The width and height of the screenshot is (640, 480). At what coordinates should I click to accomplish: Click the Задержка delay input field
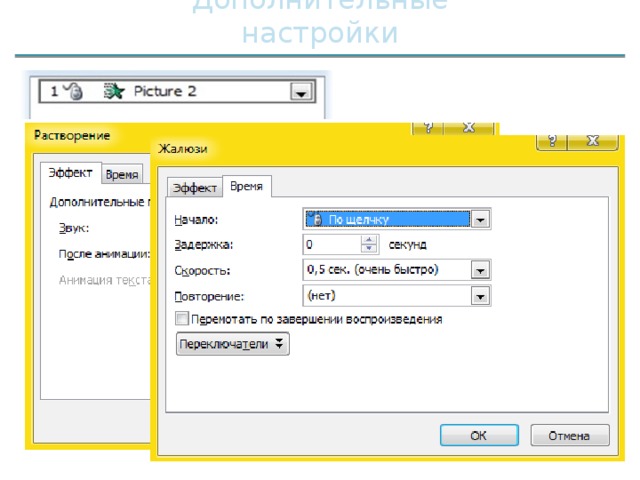332,244
